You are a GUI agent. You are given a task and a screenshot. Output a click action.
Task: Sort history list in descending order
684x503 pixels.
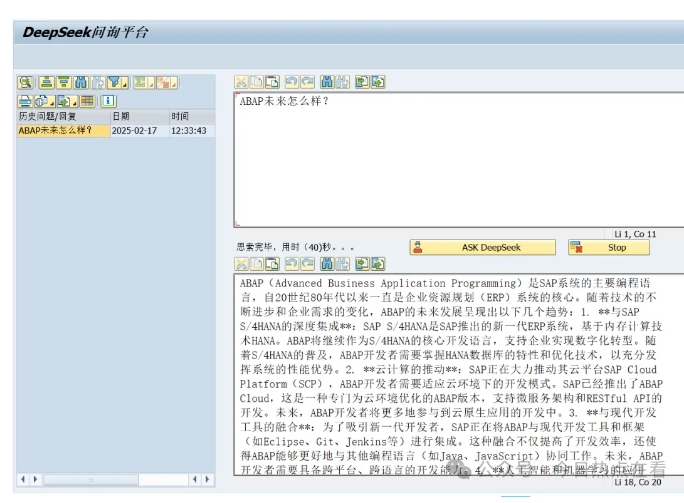[x=63, y=82]
